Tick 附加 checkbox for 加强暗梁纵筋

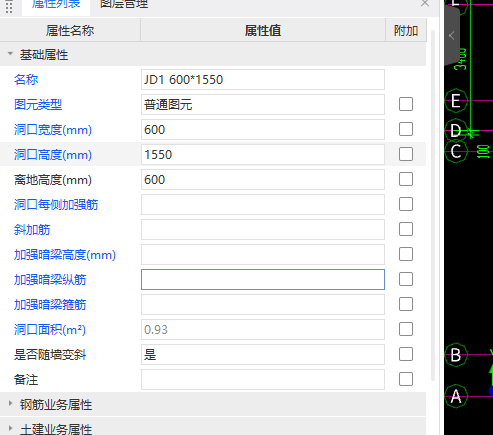coord(406,279)
